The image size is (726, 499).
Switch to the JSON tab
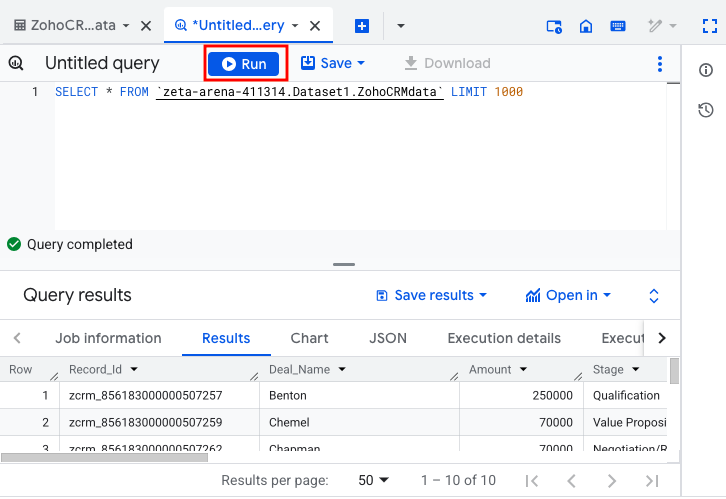click(x=388, y=338)
